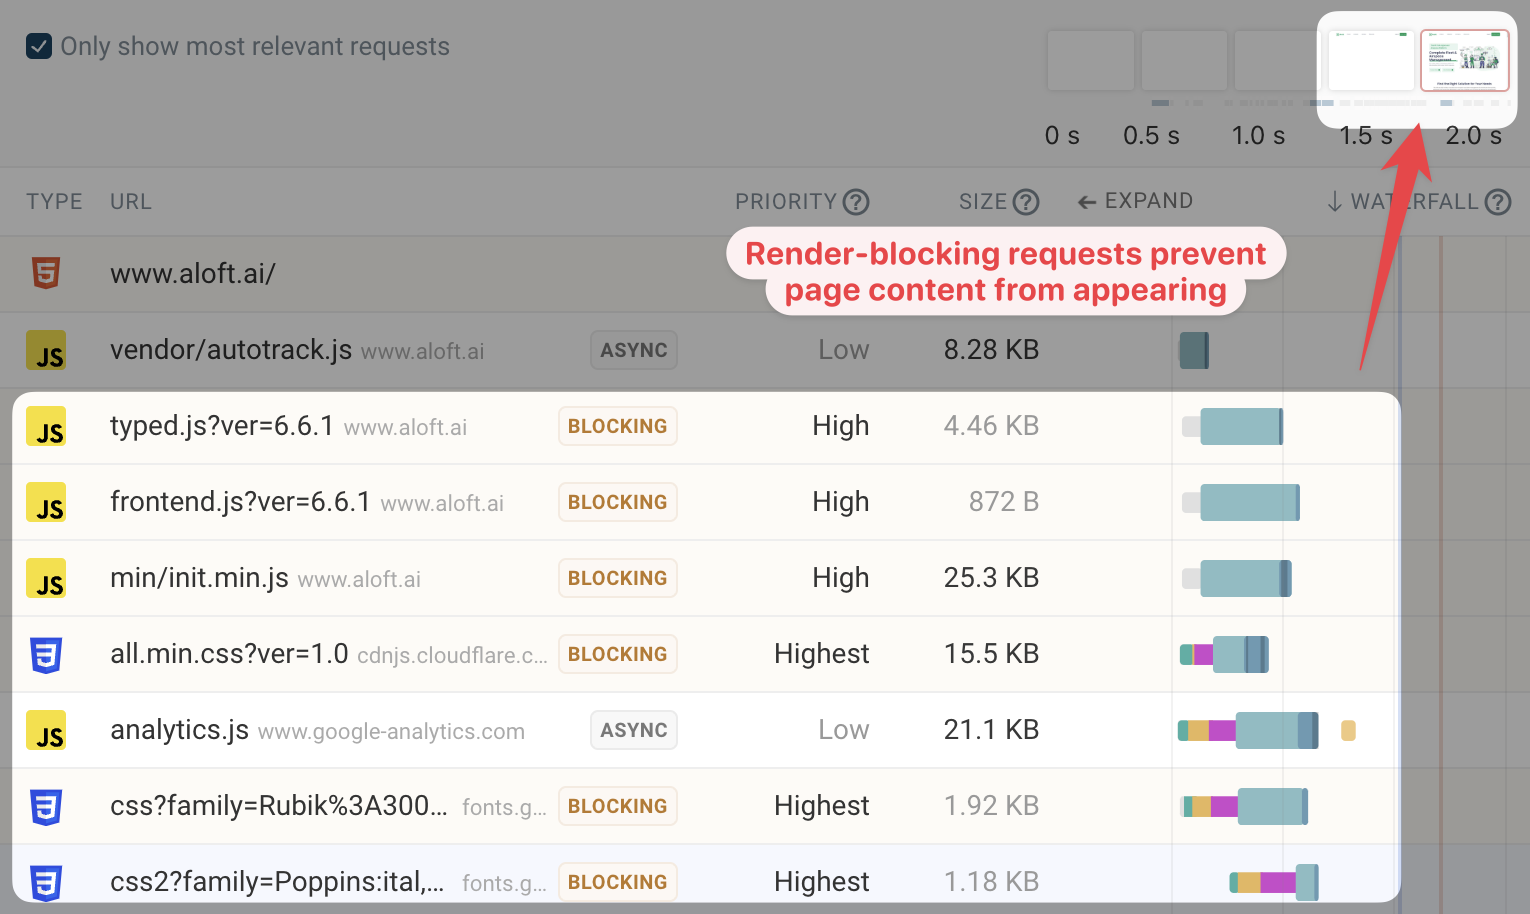Click the URL column header
The image size is (1530, 914).
pos(131,202)
